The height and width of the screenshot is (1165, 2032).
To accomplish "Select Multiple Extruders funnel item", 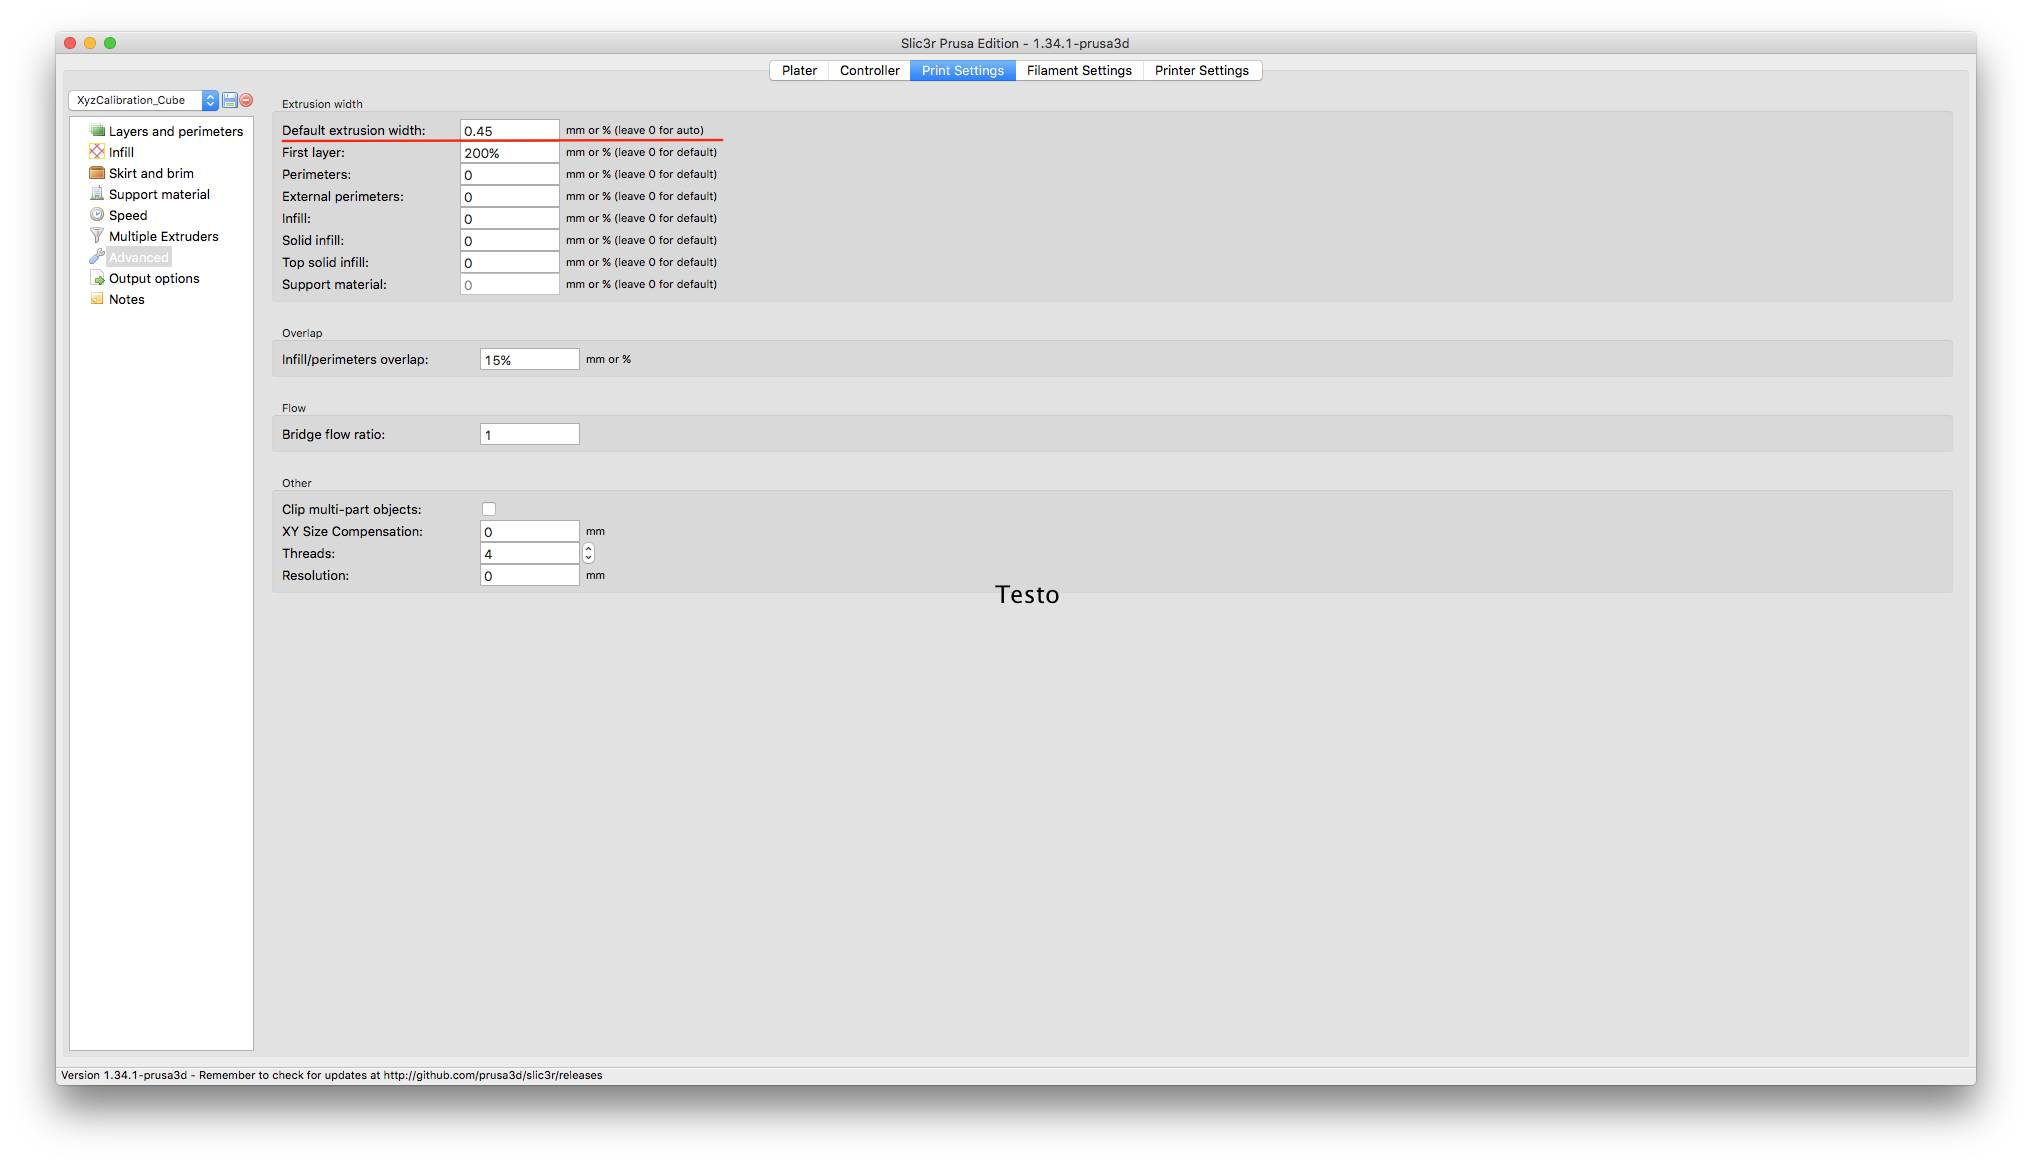I will pyautogui.click(x=163, y=236).
